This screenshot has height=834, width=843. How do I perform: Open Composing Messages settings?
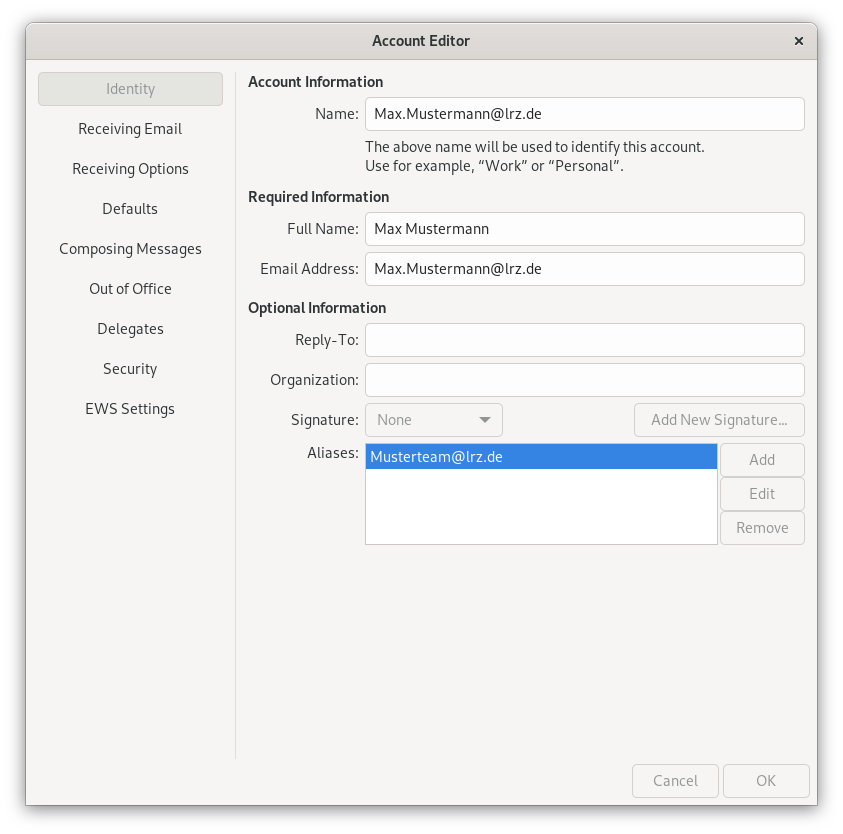(130, 248)
